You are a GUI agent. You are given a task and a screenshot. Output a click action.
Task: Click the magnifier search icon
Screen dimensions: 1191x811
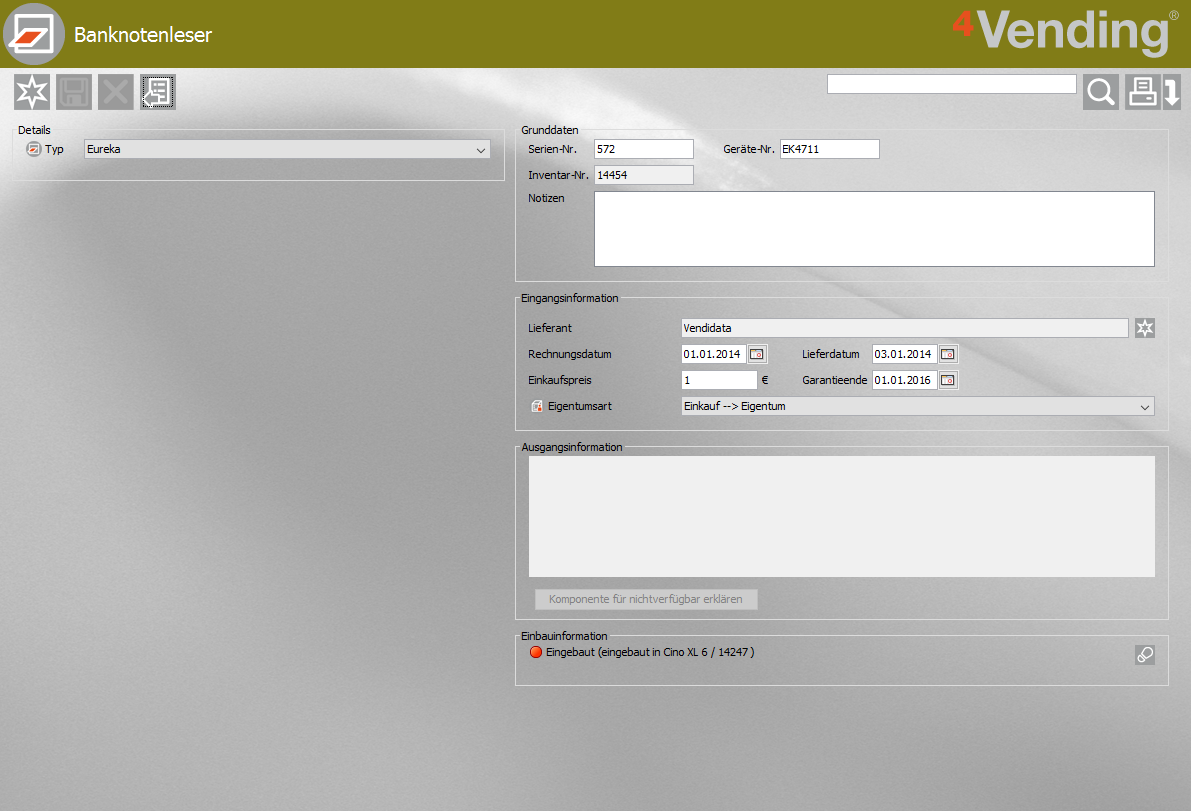[1101, 92]
